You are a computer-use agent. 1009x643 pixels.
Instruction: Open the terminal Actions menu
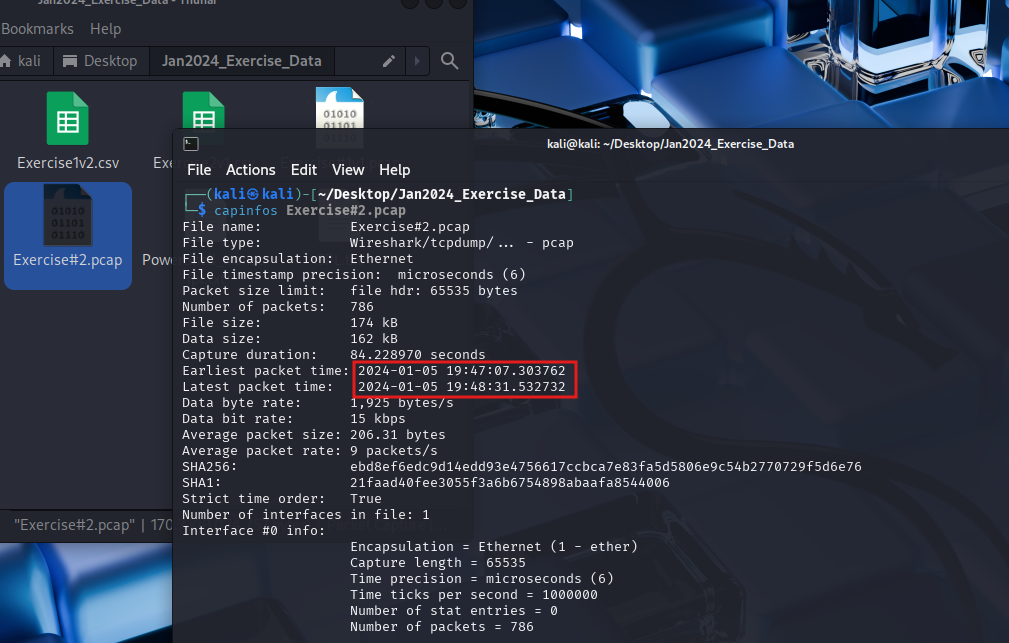(x=250, y=170)
